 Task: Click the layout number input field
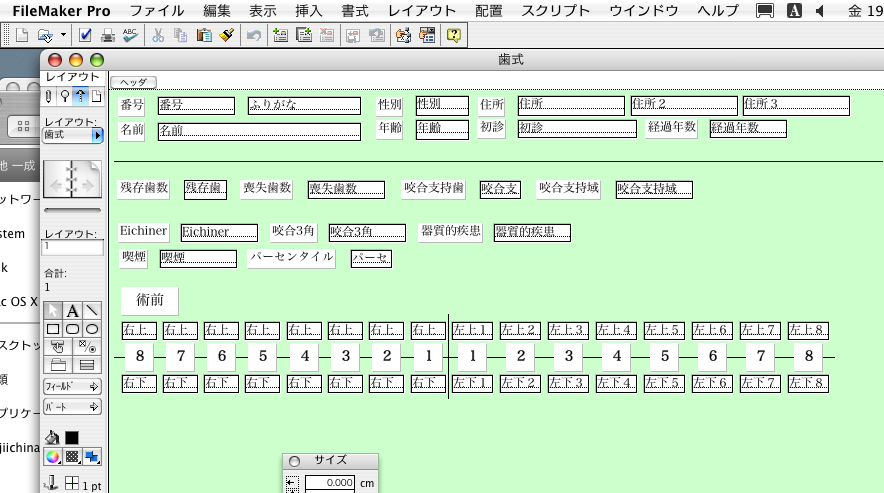[73, 248]
